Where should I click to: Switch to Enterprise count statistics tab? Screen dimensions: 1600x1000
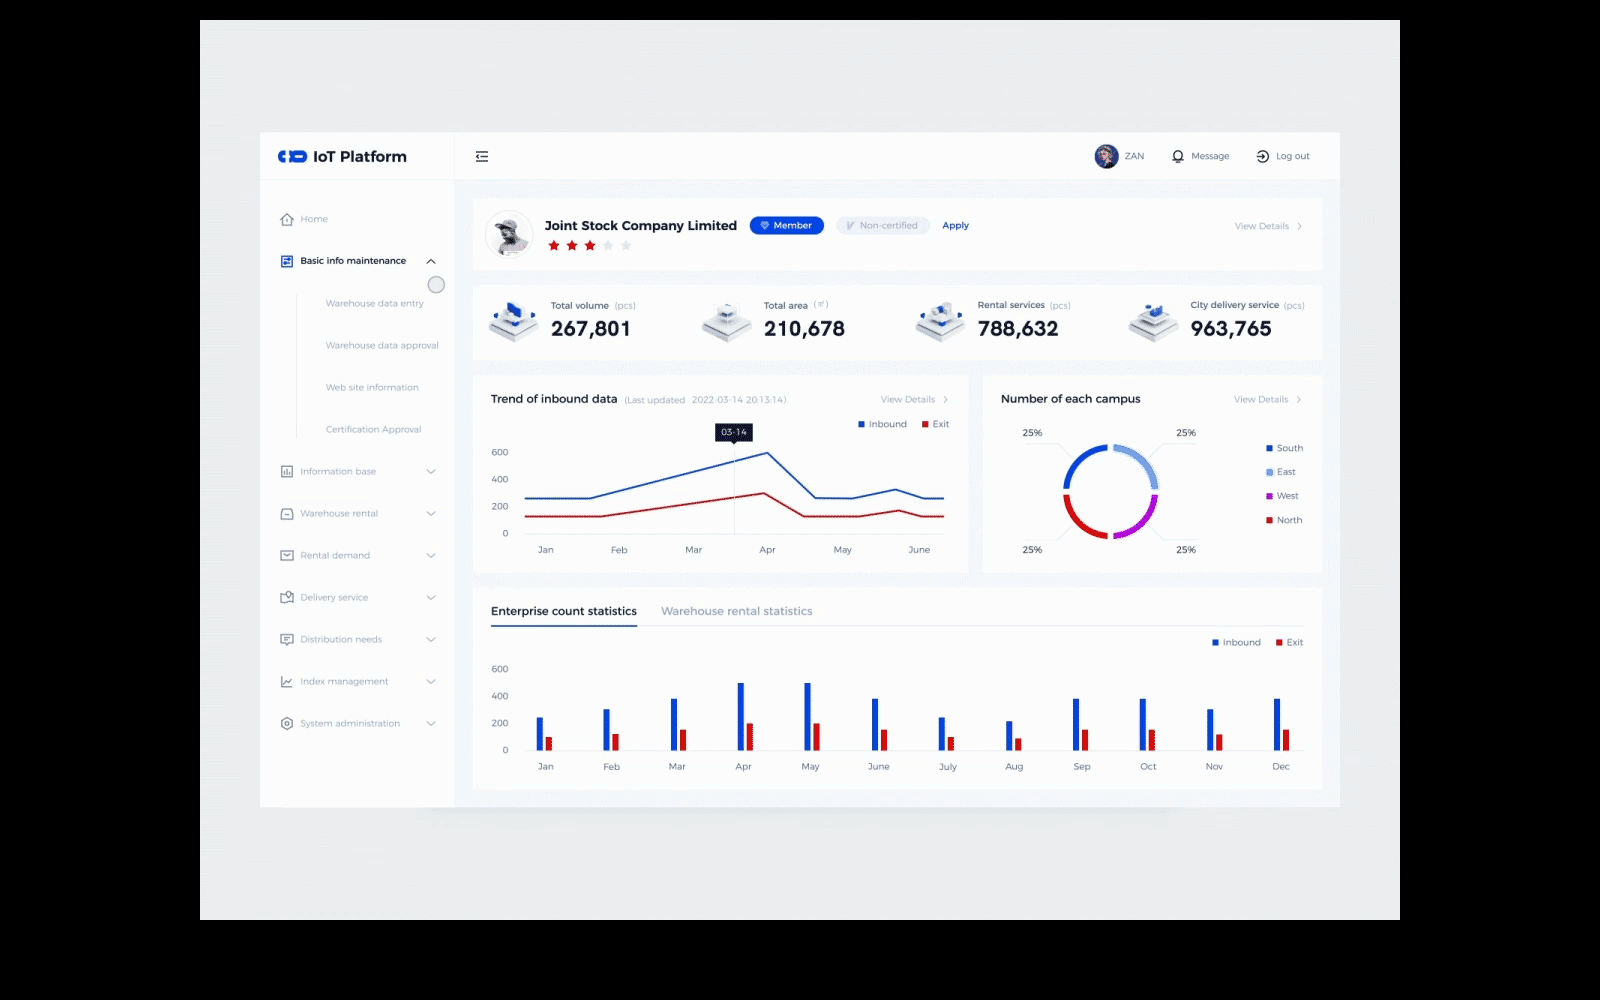(x=564, y=611)
